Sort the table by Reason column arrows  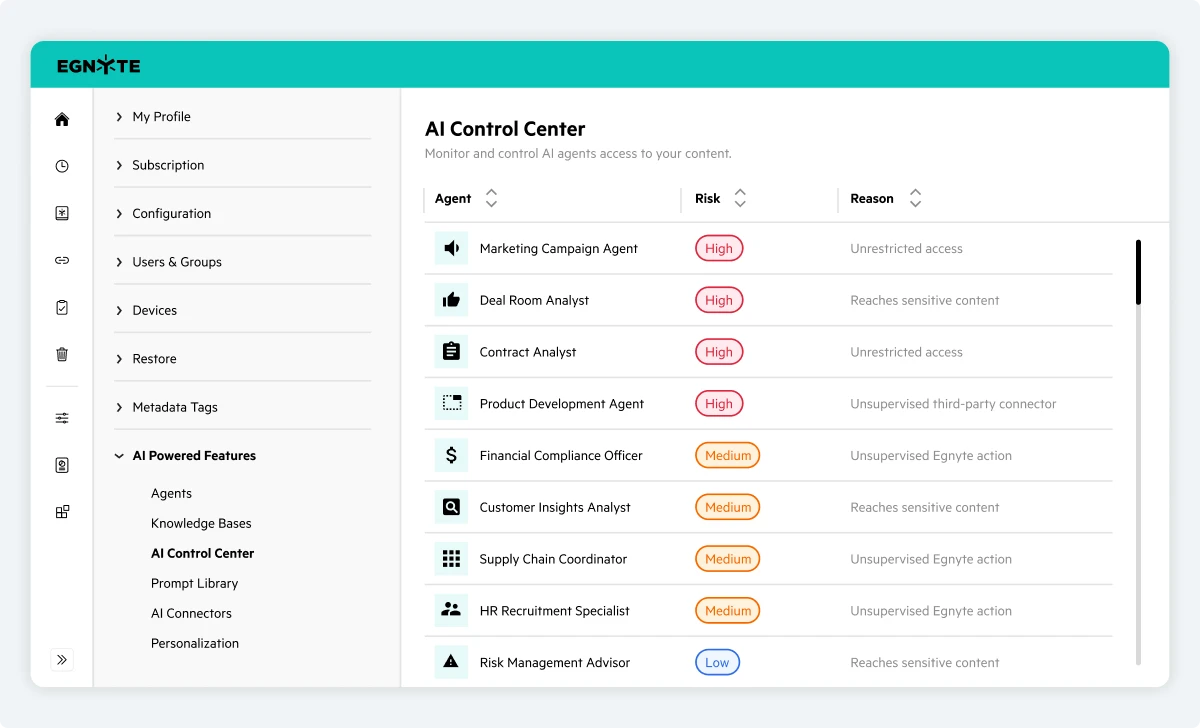click(x=915, y=198)
